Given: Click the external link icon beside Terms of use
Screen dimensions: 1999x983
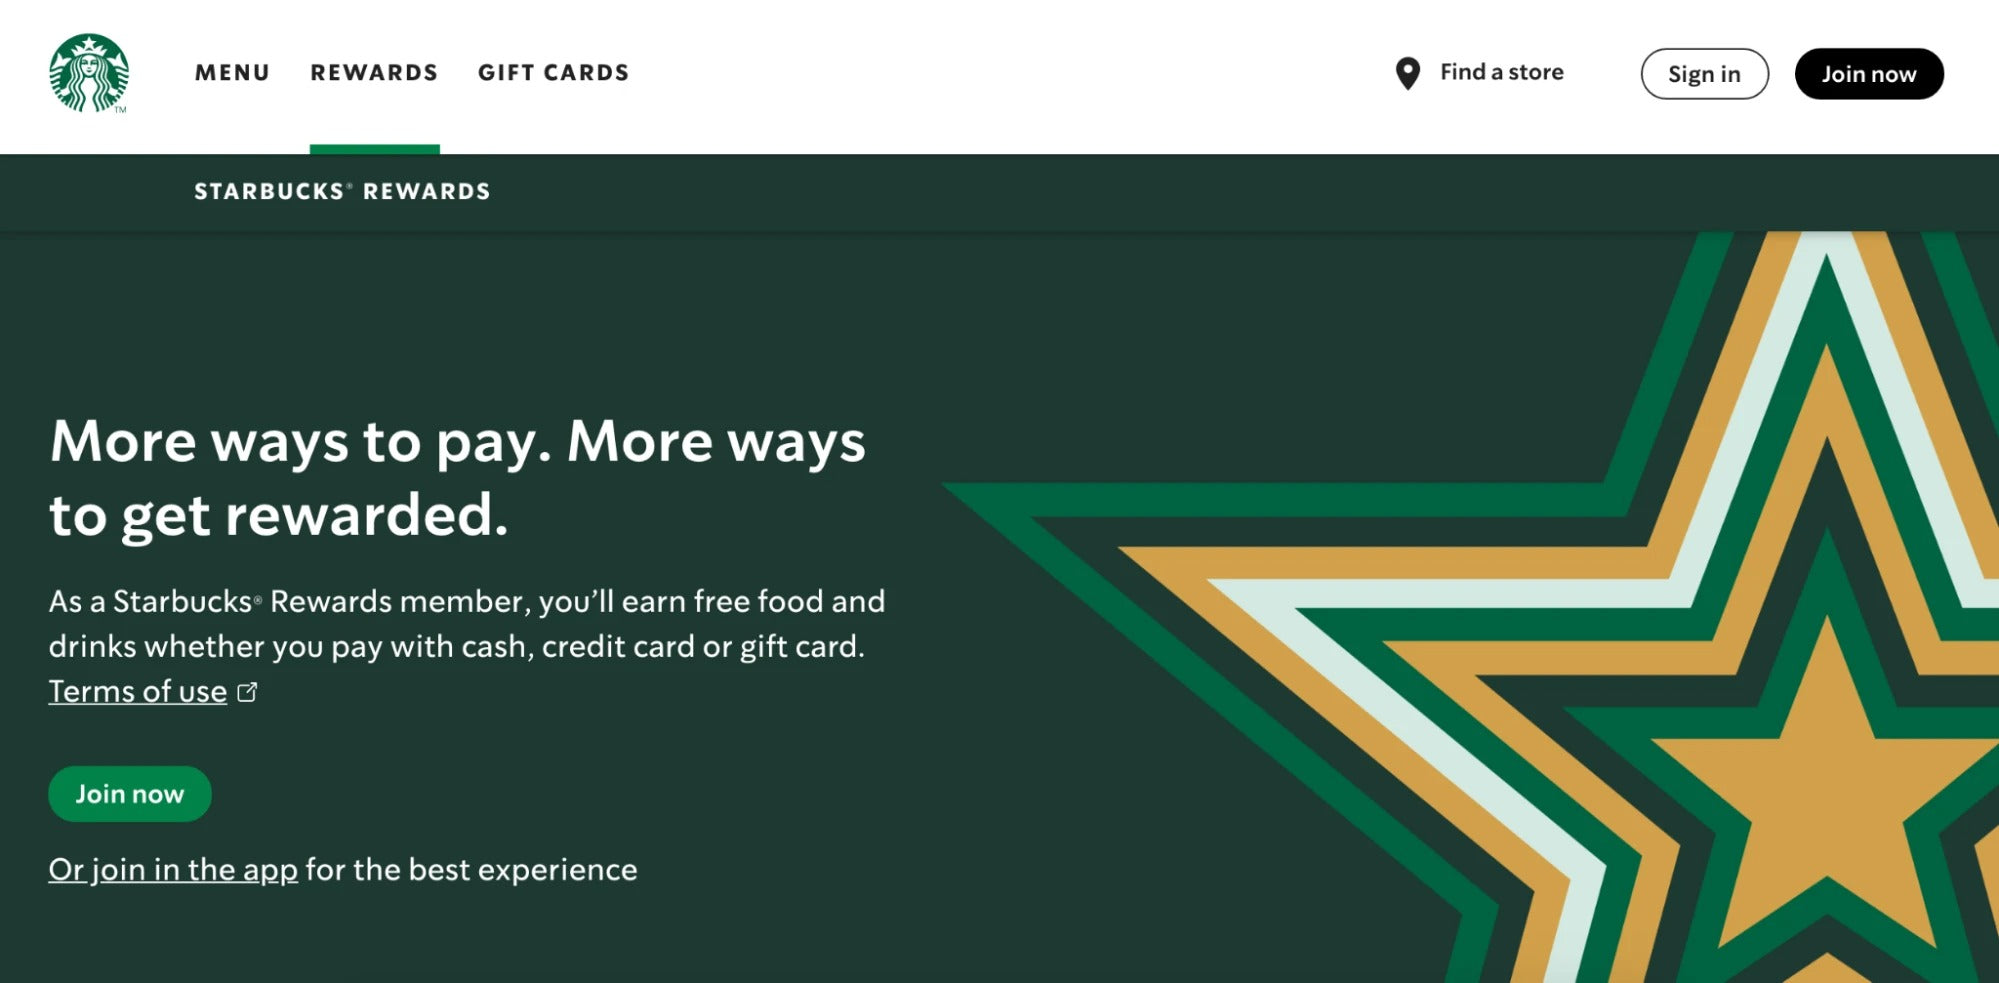Looking at the screenshot, I should pos(247,692).
